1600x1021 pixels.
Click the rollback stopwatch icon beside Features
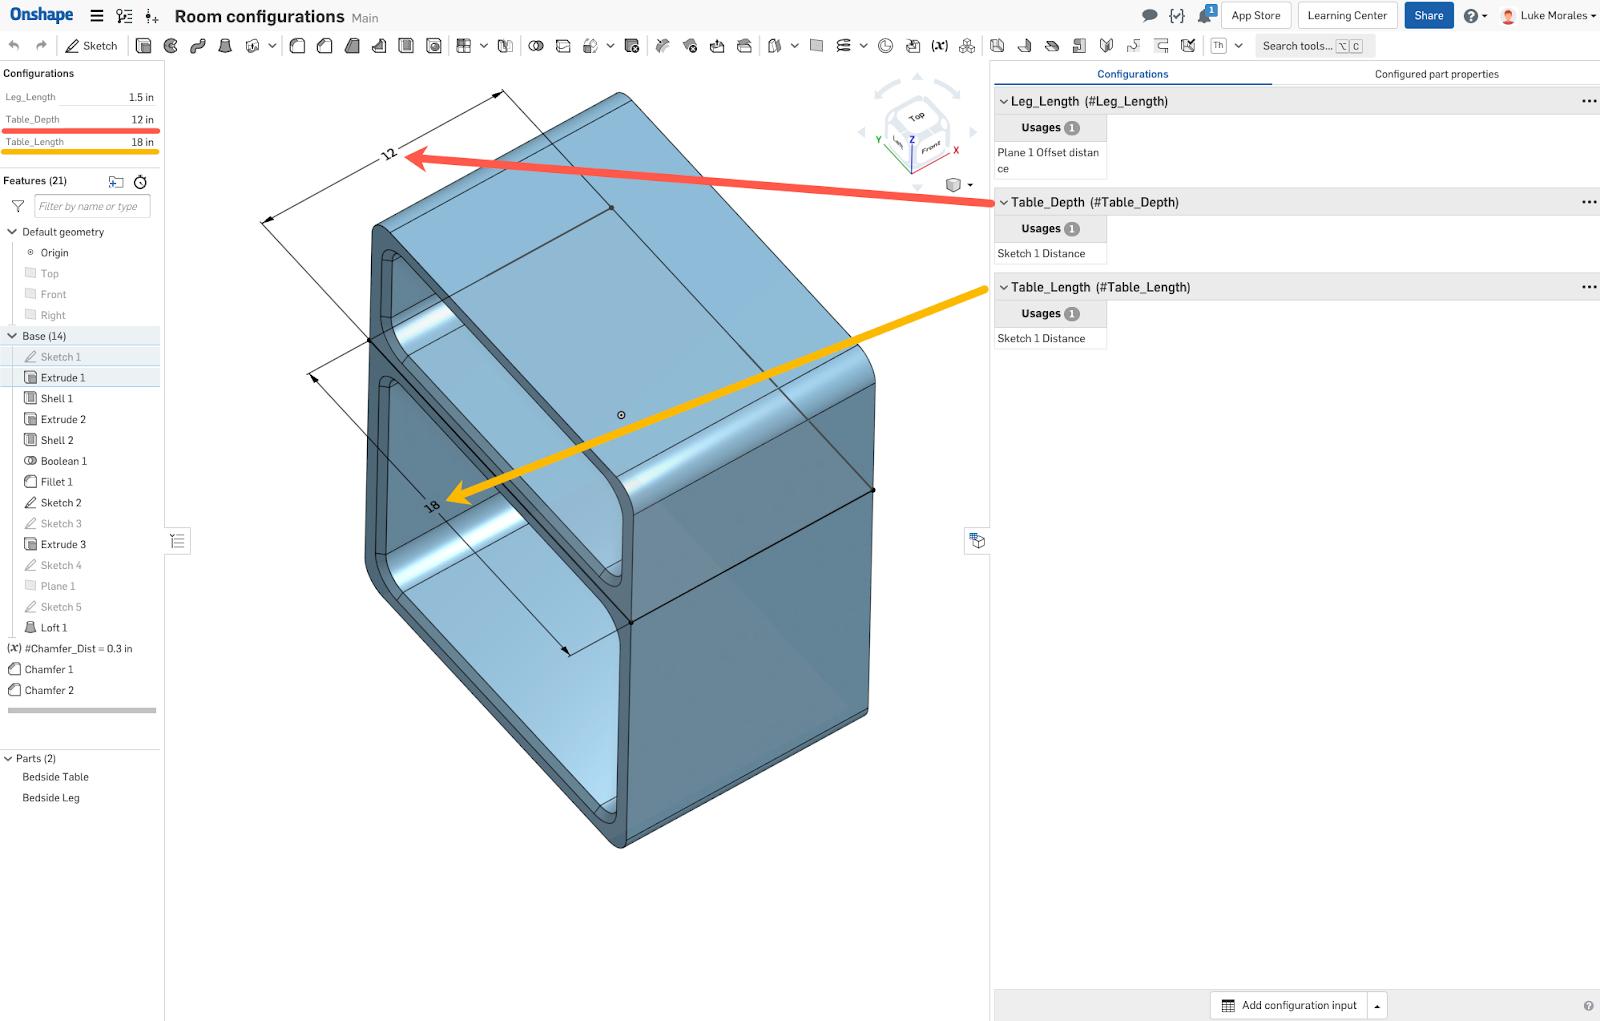pos(140,181)
